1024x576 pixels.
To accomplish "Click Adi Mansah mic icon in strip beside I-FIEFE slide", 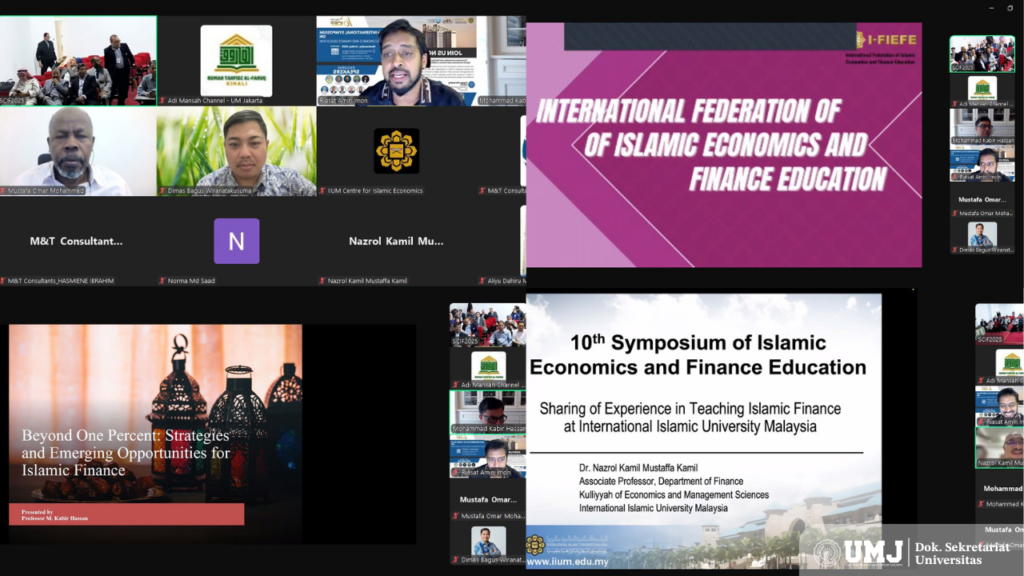I will tap(955, 104).
